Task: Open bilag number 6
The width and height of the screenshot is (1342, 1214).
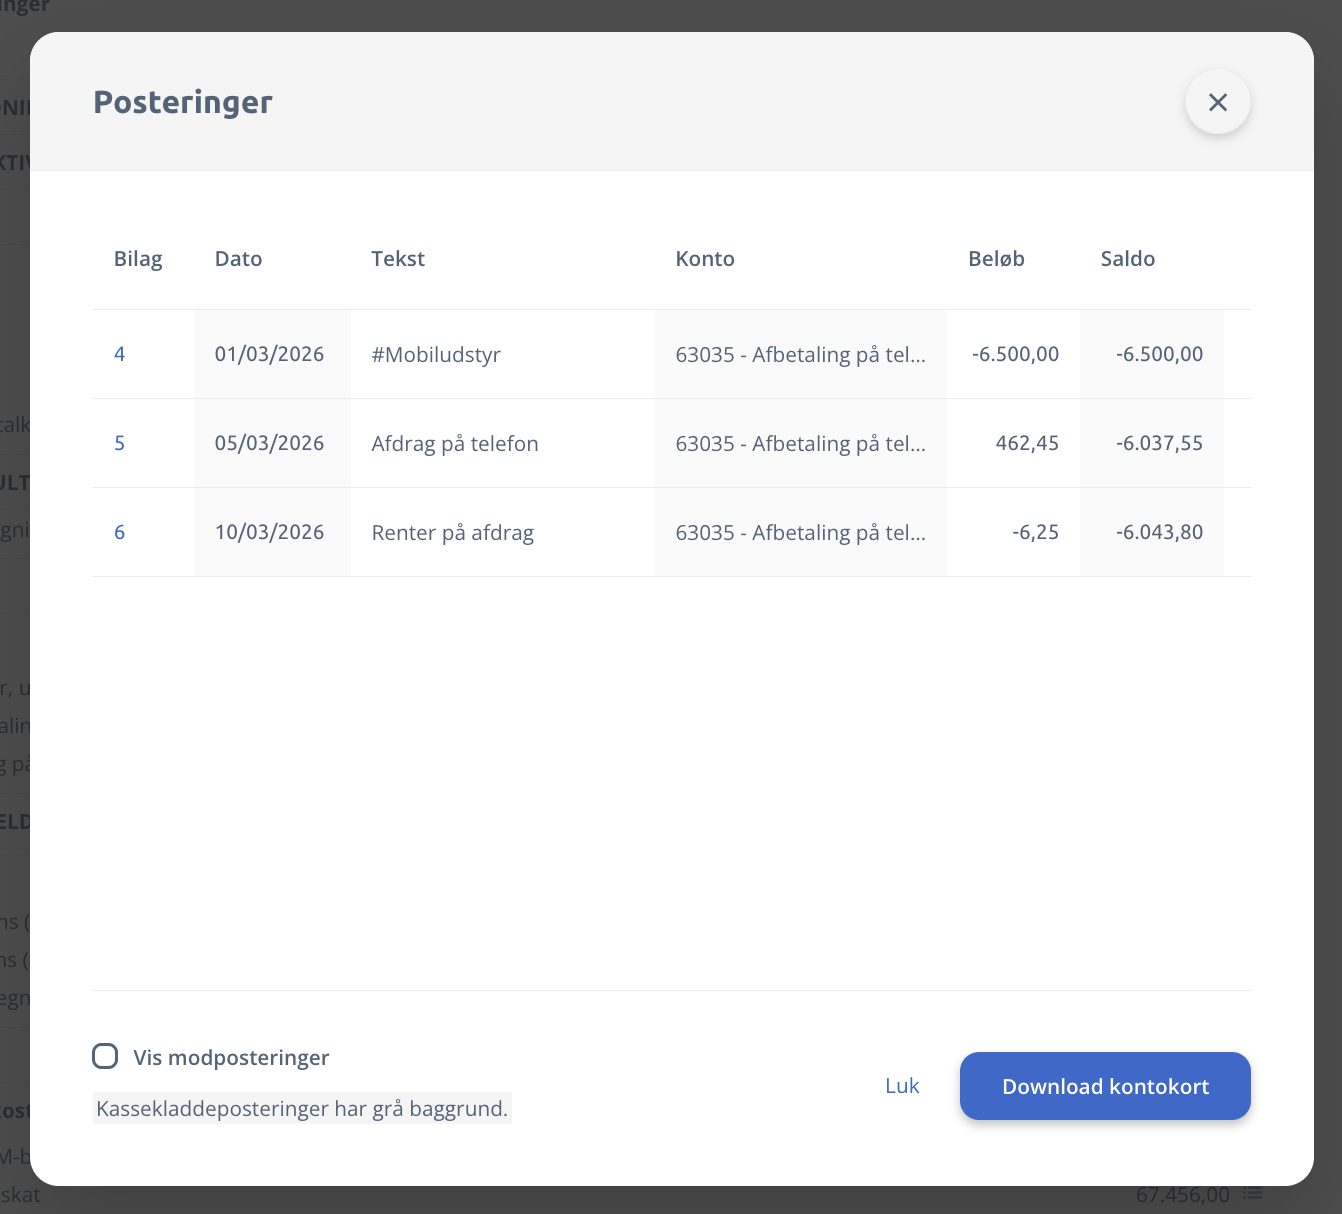Action: [119, 532]
